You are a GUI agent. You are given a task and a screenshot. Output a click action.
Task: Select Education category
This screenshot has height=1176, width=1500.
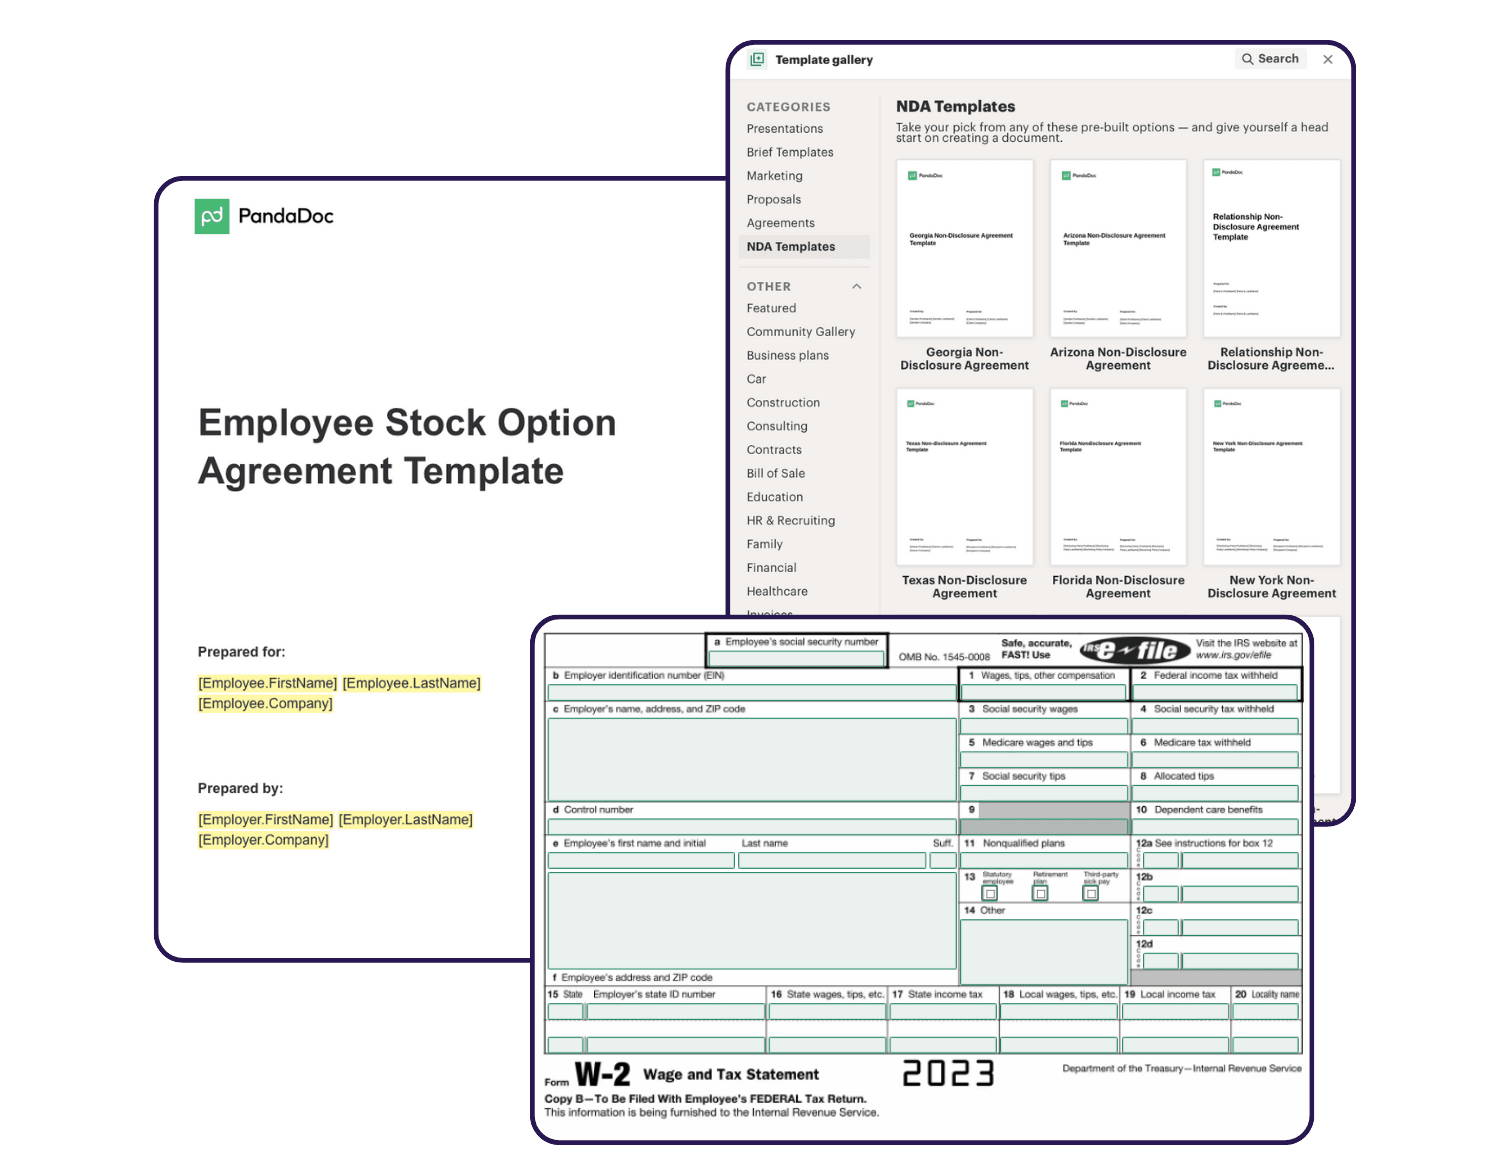tap(774, 497)
